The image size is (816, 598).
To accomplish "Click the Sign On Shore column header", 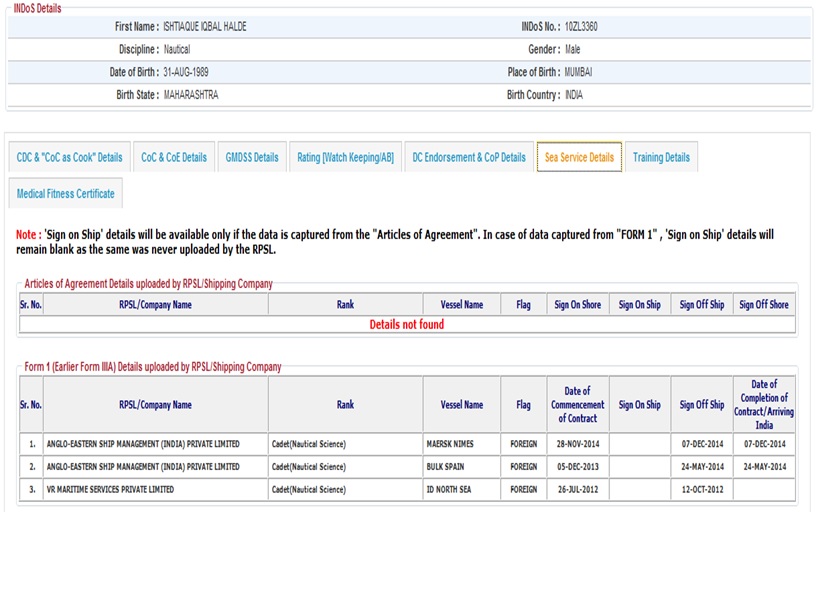I will point(578,305).
